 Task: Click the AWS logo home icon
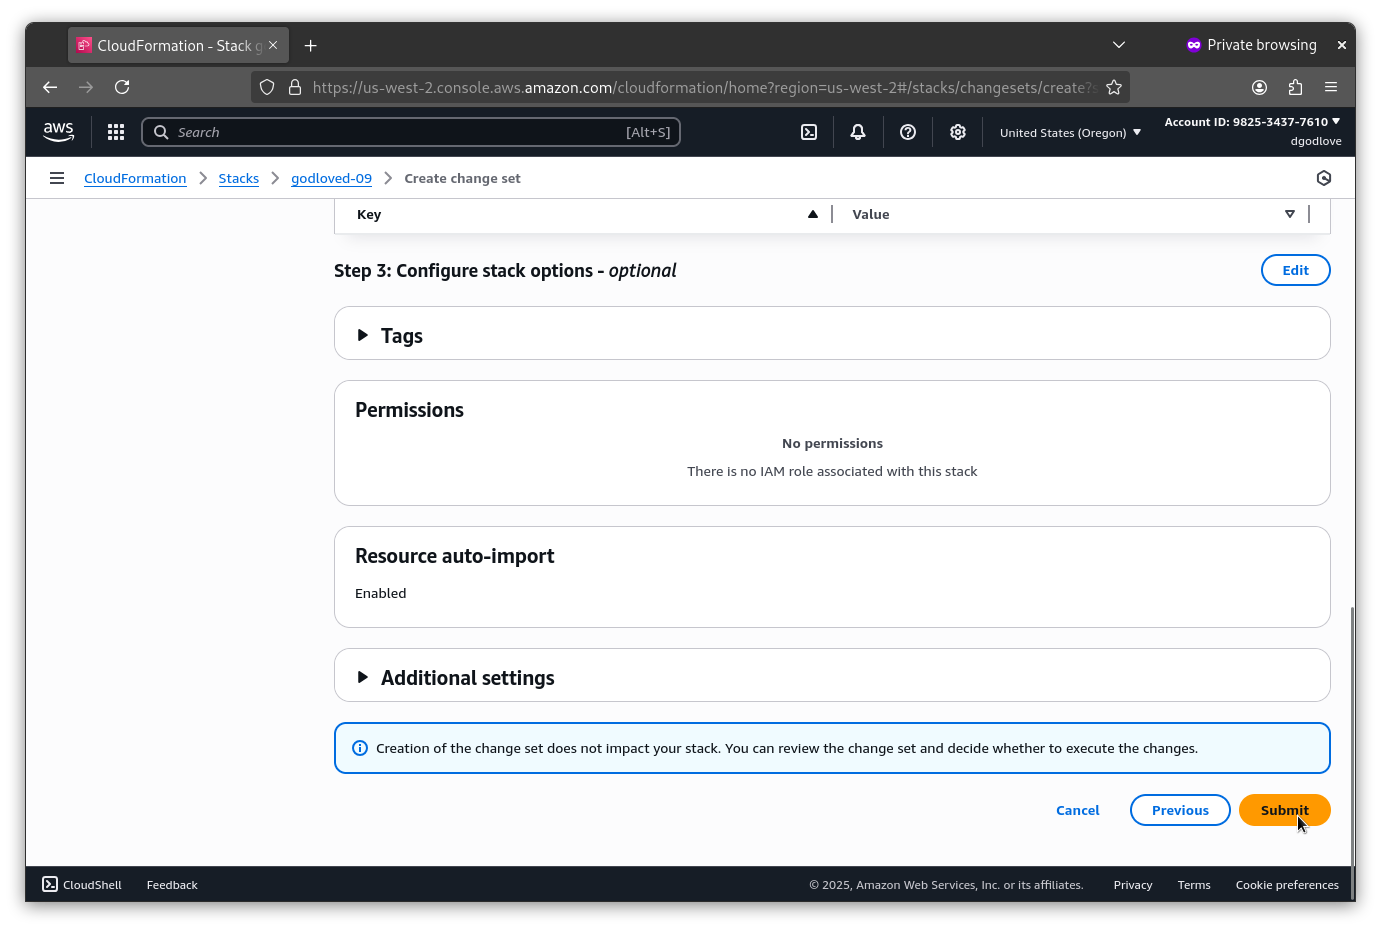point(58,132)
